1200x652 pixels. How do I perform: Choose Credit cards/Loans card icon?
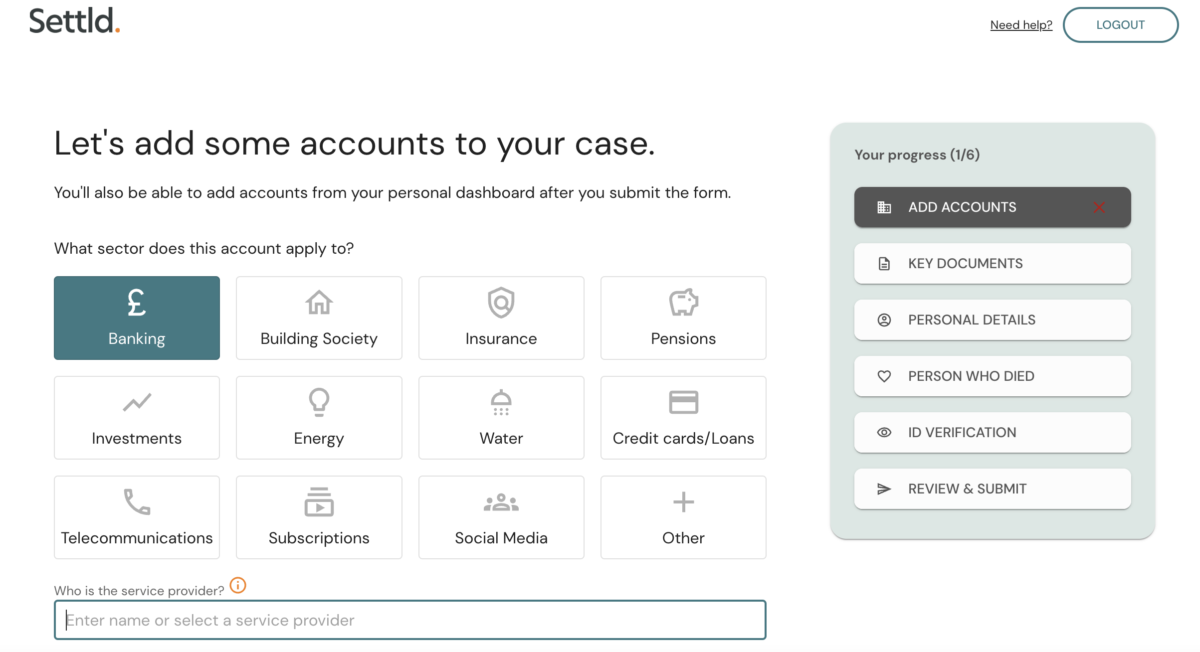(683, 402)
